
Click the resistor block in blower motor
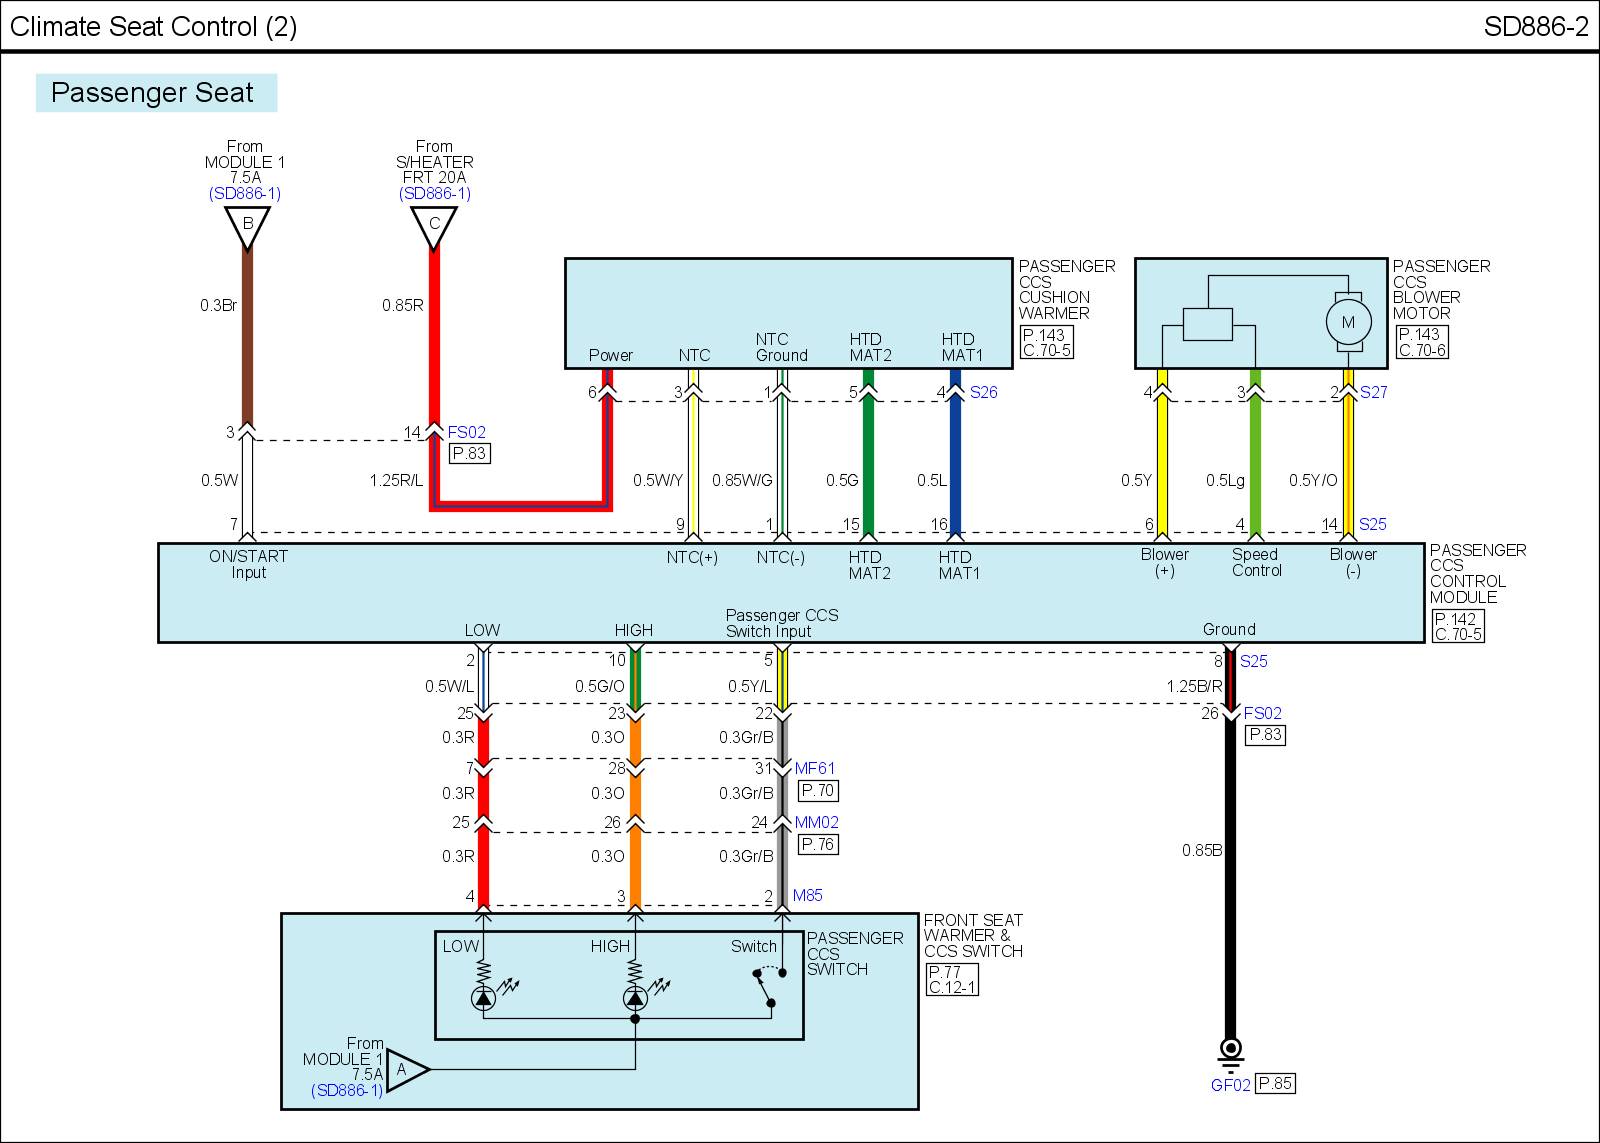click(x=1207, y=325)
